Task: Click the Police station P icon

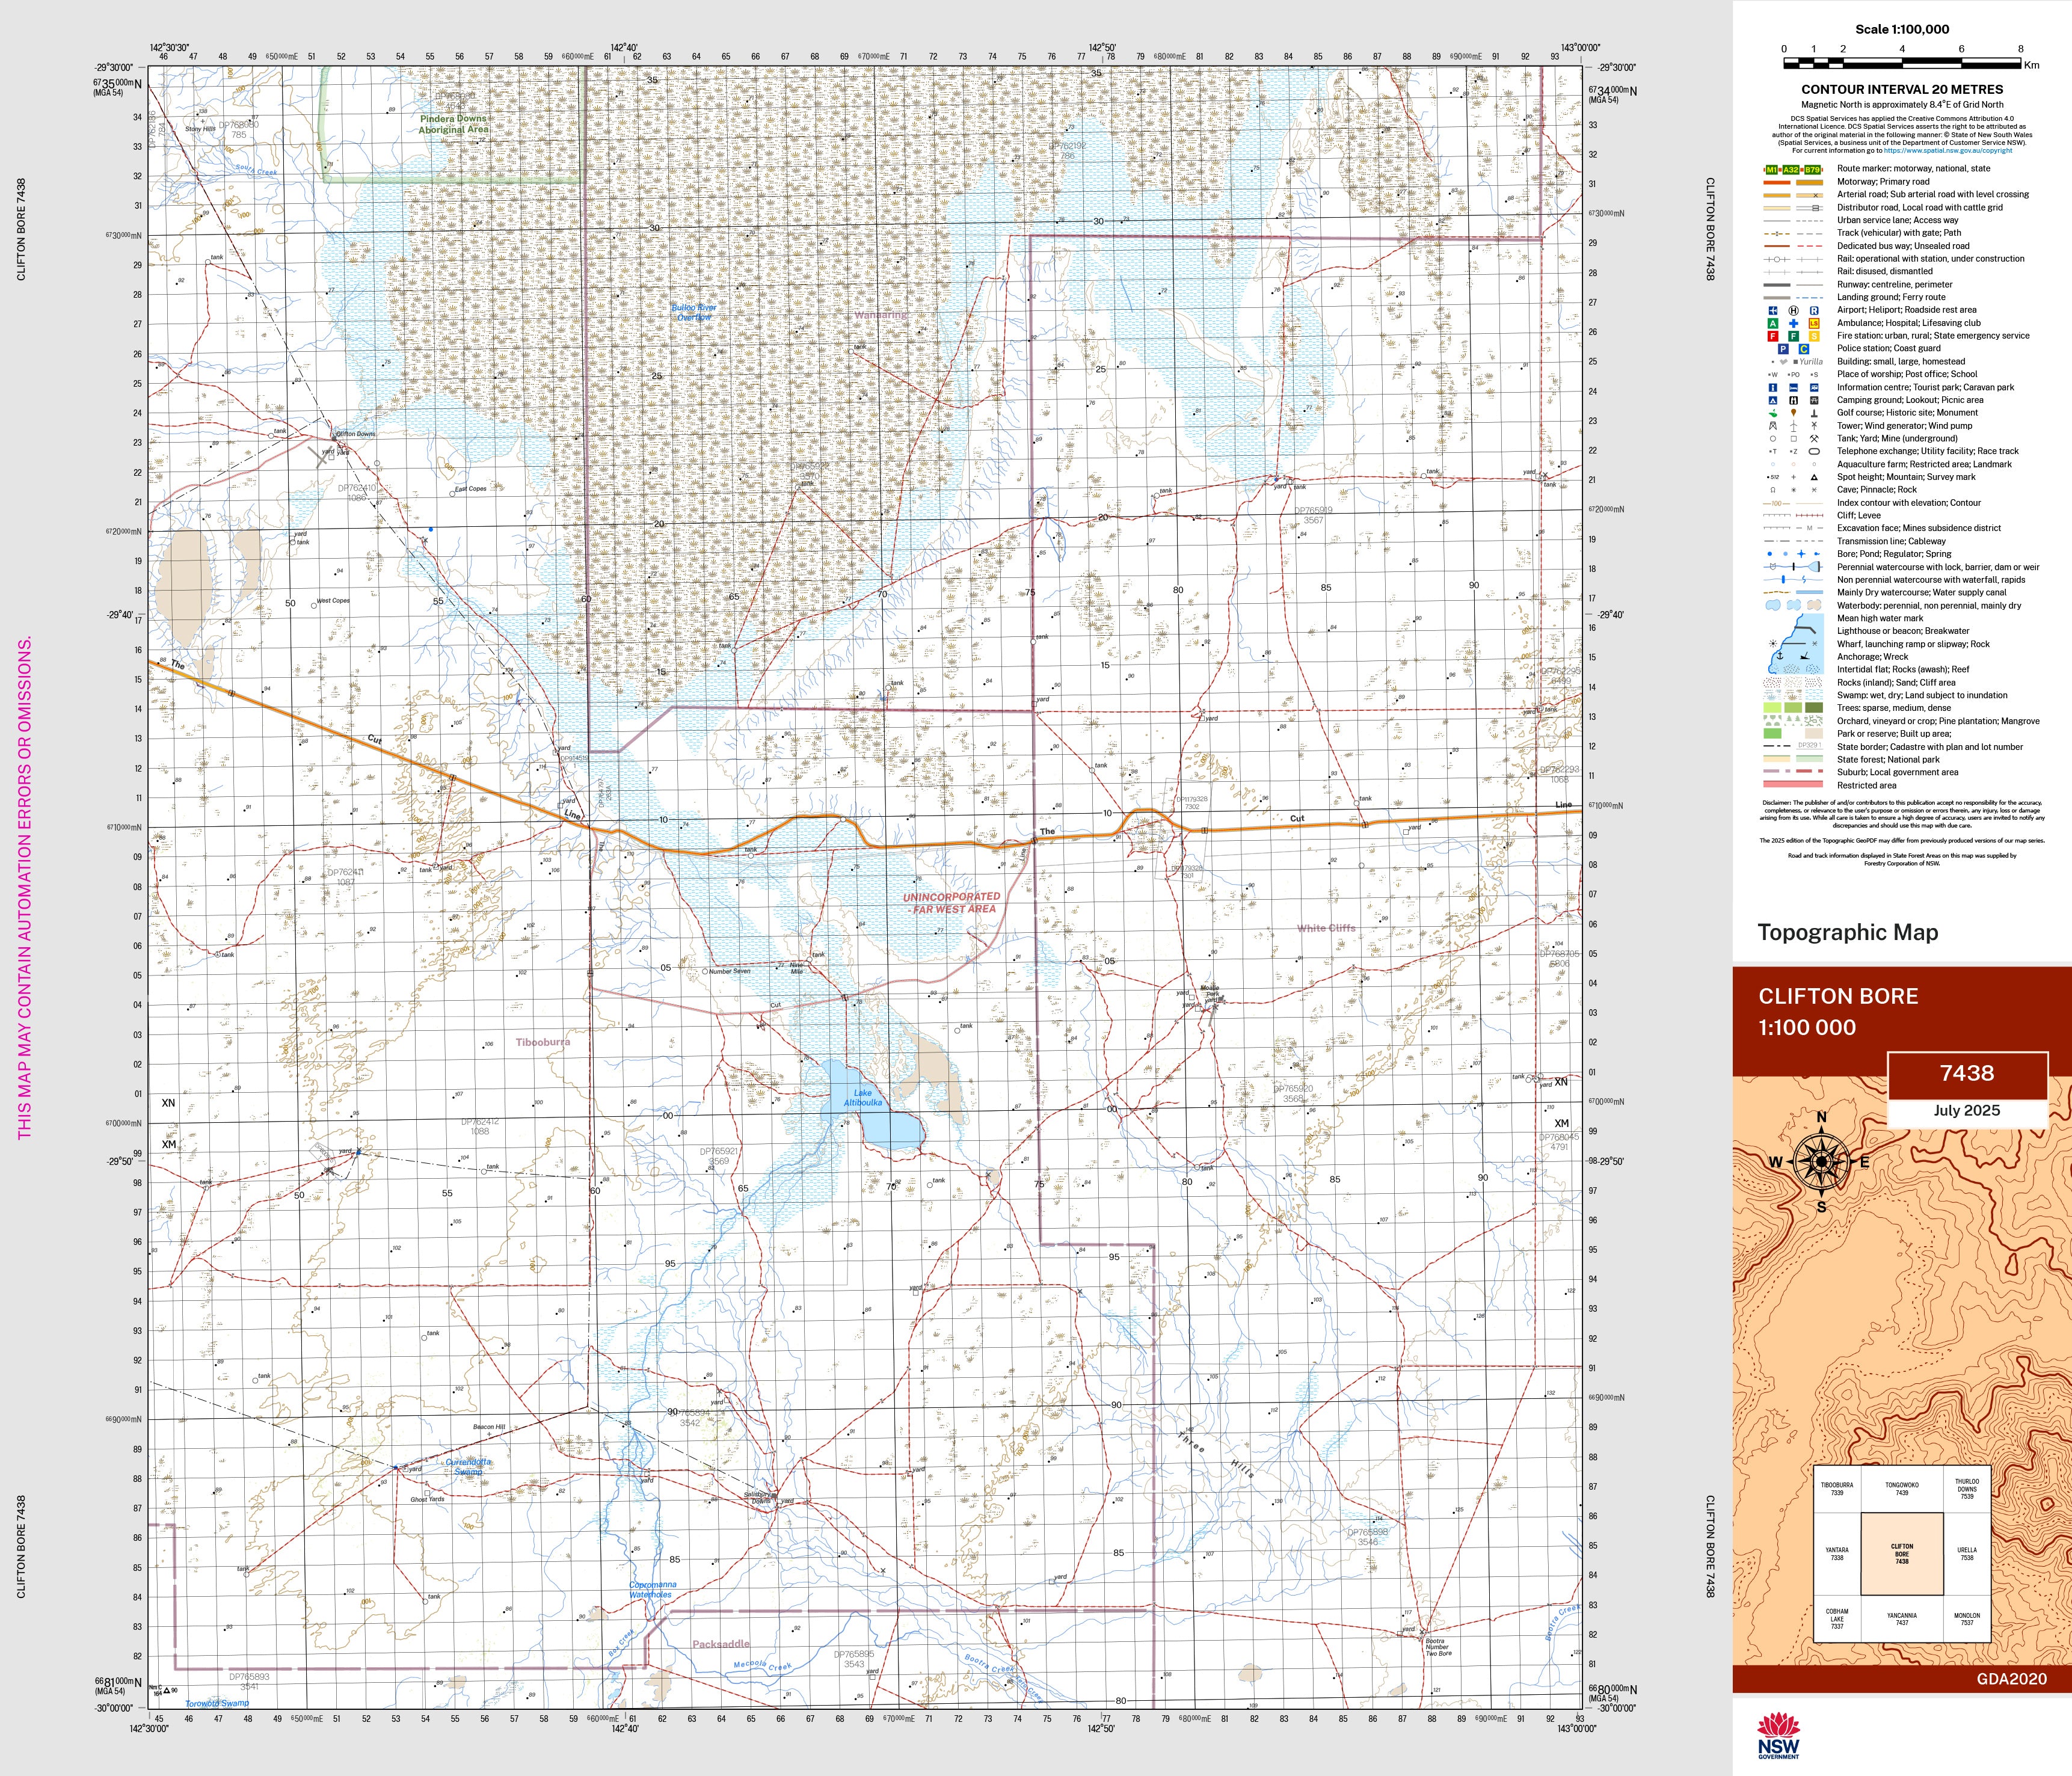Action: 1784,349
